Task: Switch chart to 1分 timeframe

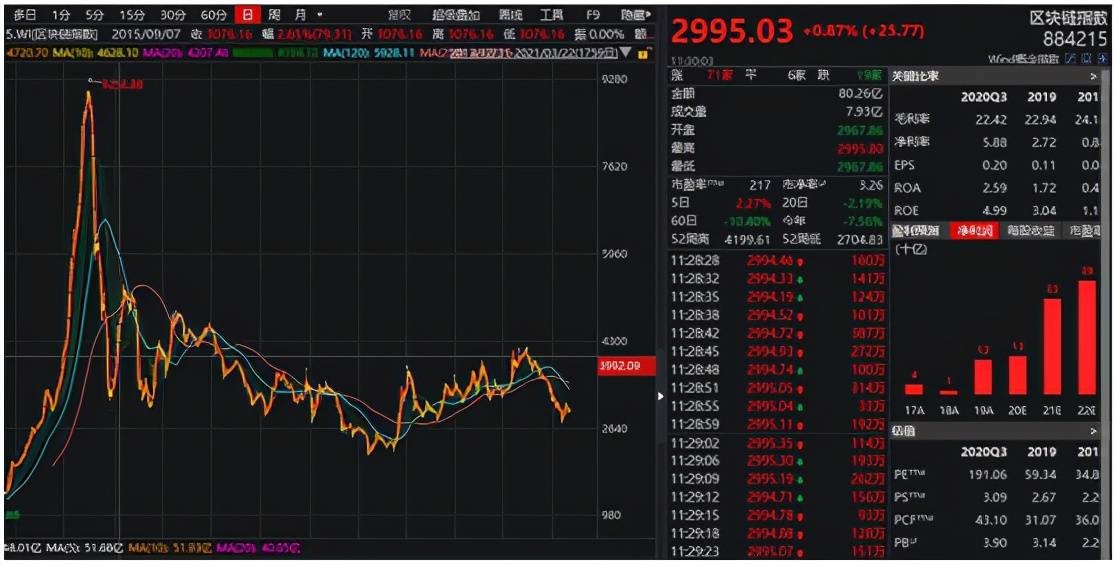Action: click(61, 15)
